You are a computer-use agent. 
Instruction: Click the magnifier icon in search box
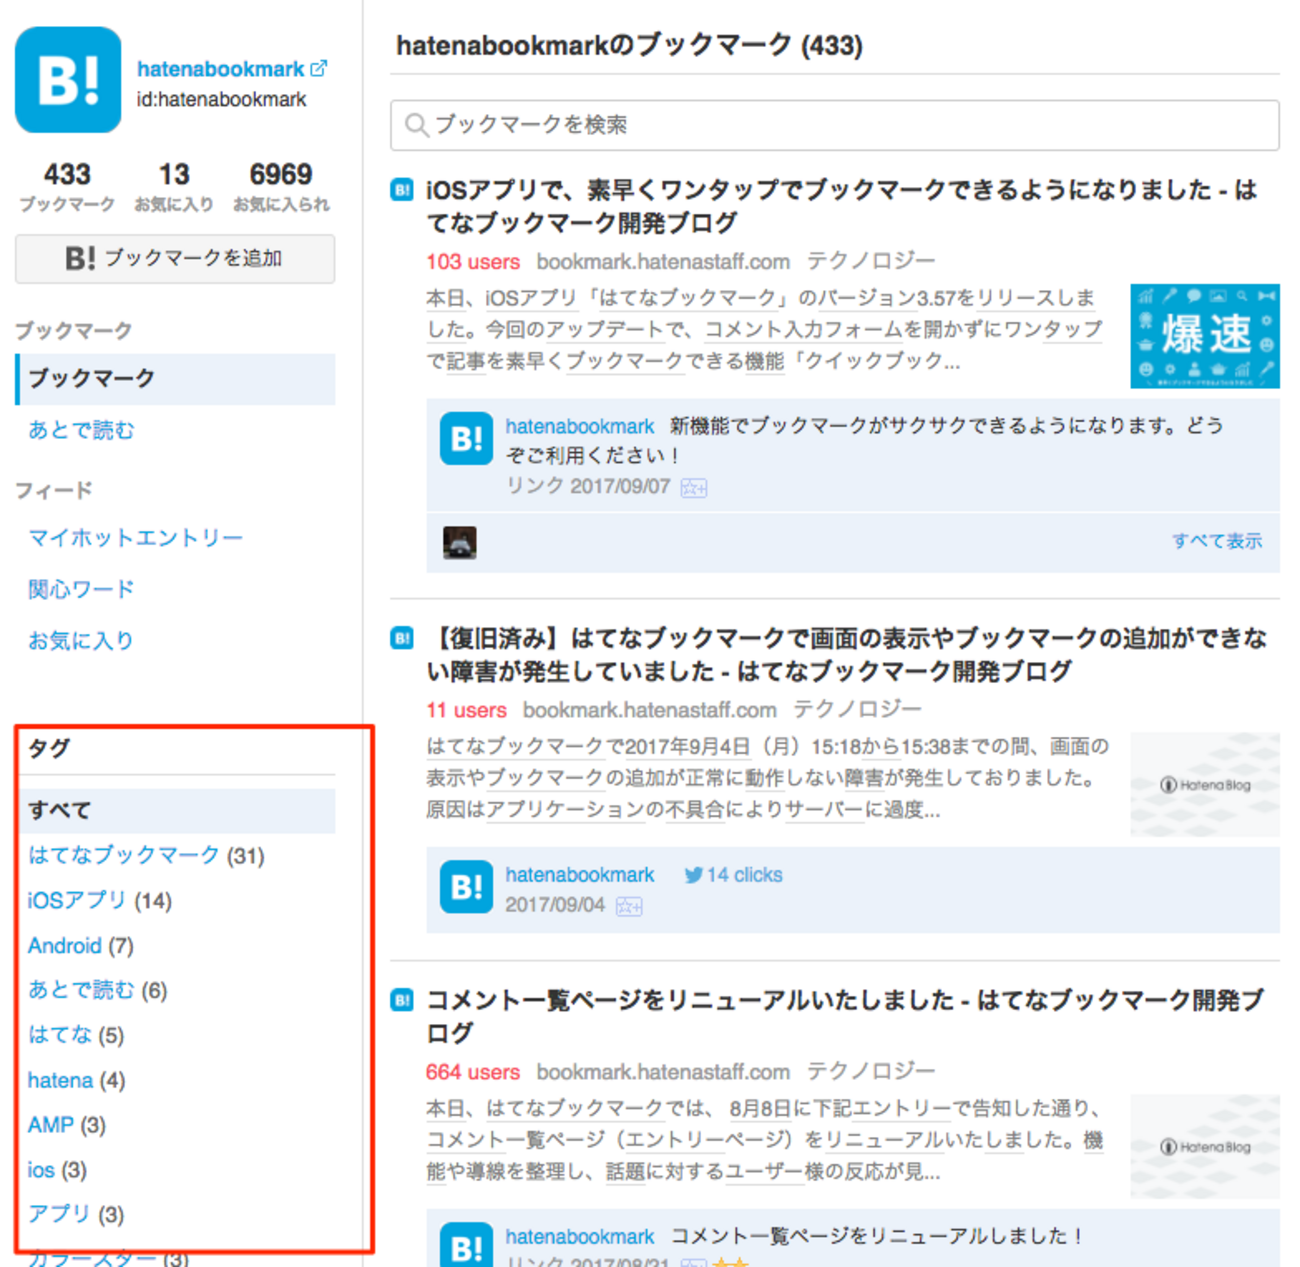tap(416, 125)
